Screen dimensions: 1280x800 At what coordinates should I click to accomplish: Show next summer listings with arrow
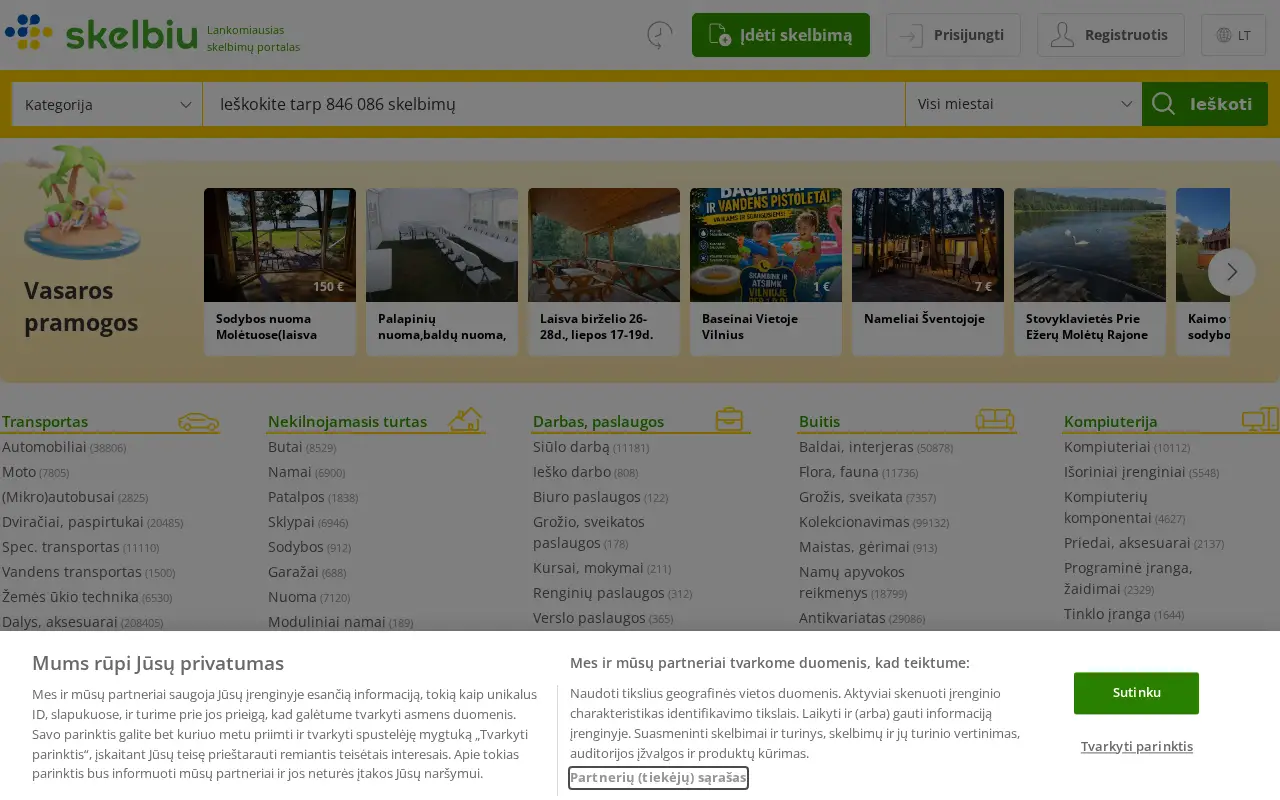coord(1232,272)
